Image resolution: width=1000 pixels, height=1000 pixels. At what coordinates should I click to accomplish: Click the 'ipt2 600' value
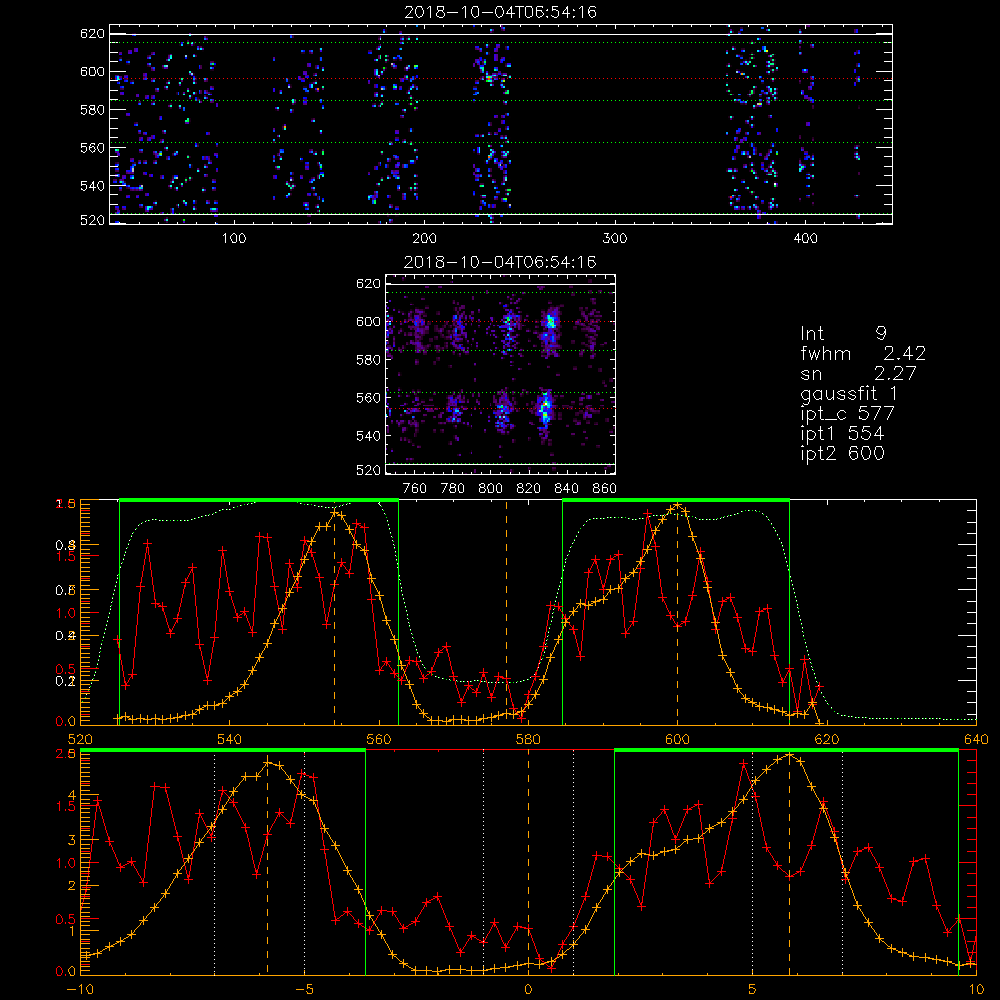pyautogui.click(x=842, y=453)
